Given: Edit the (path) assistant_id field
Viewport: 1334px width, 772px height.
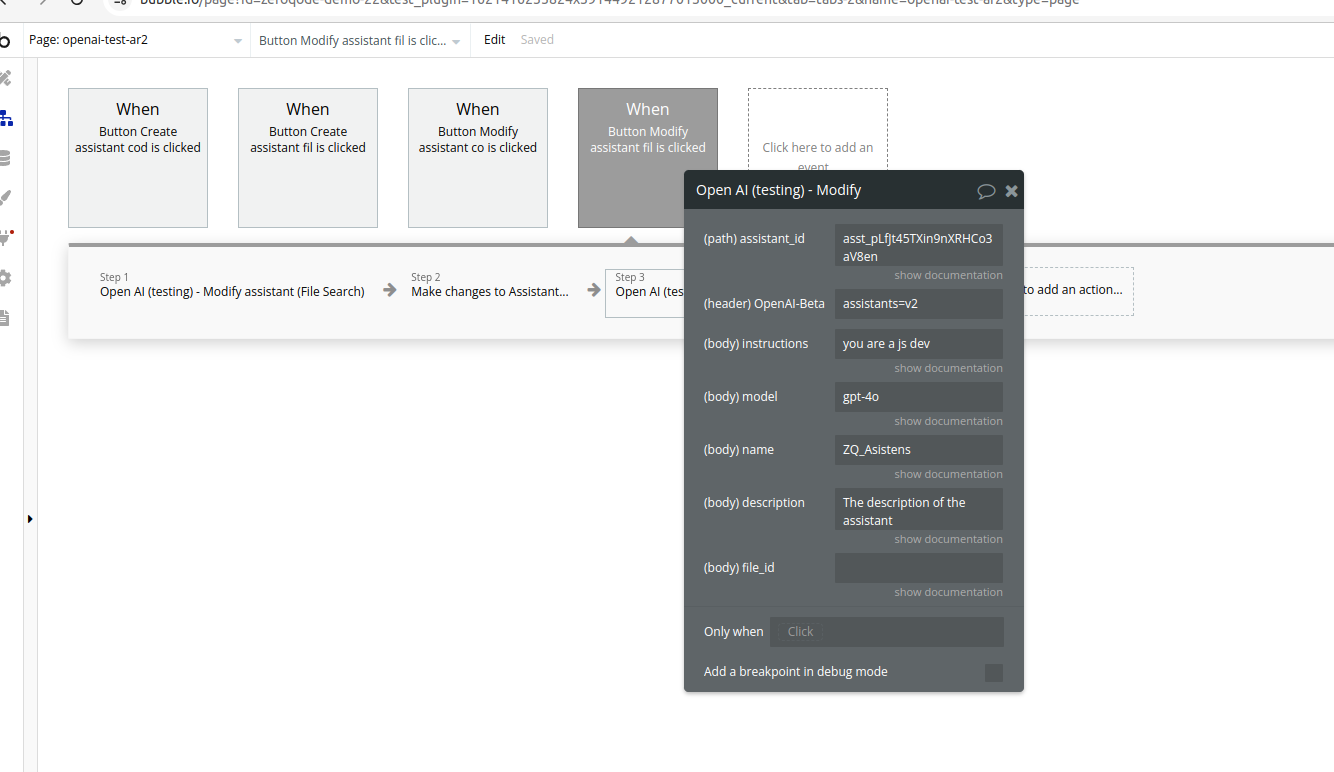Looking at the screenshot, I should pyautogui.click(x=918, y=245).
